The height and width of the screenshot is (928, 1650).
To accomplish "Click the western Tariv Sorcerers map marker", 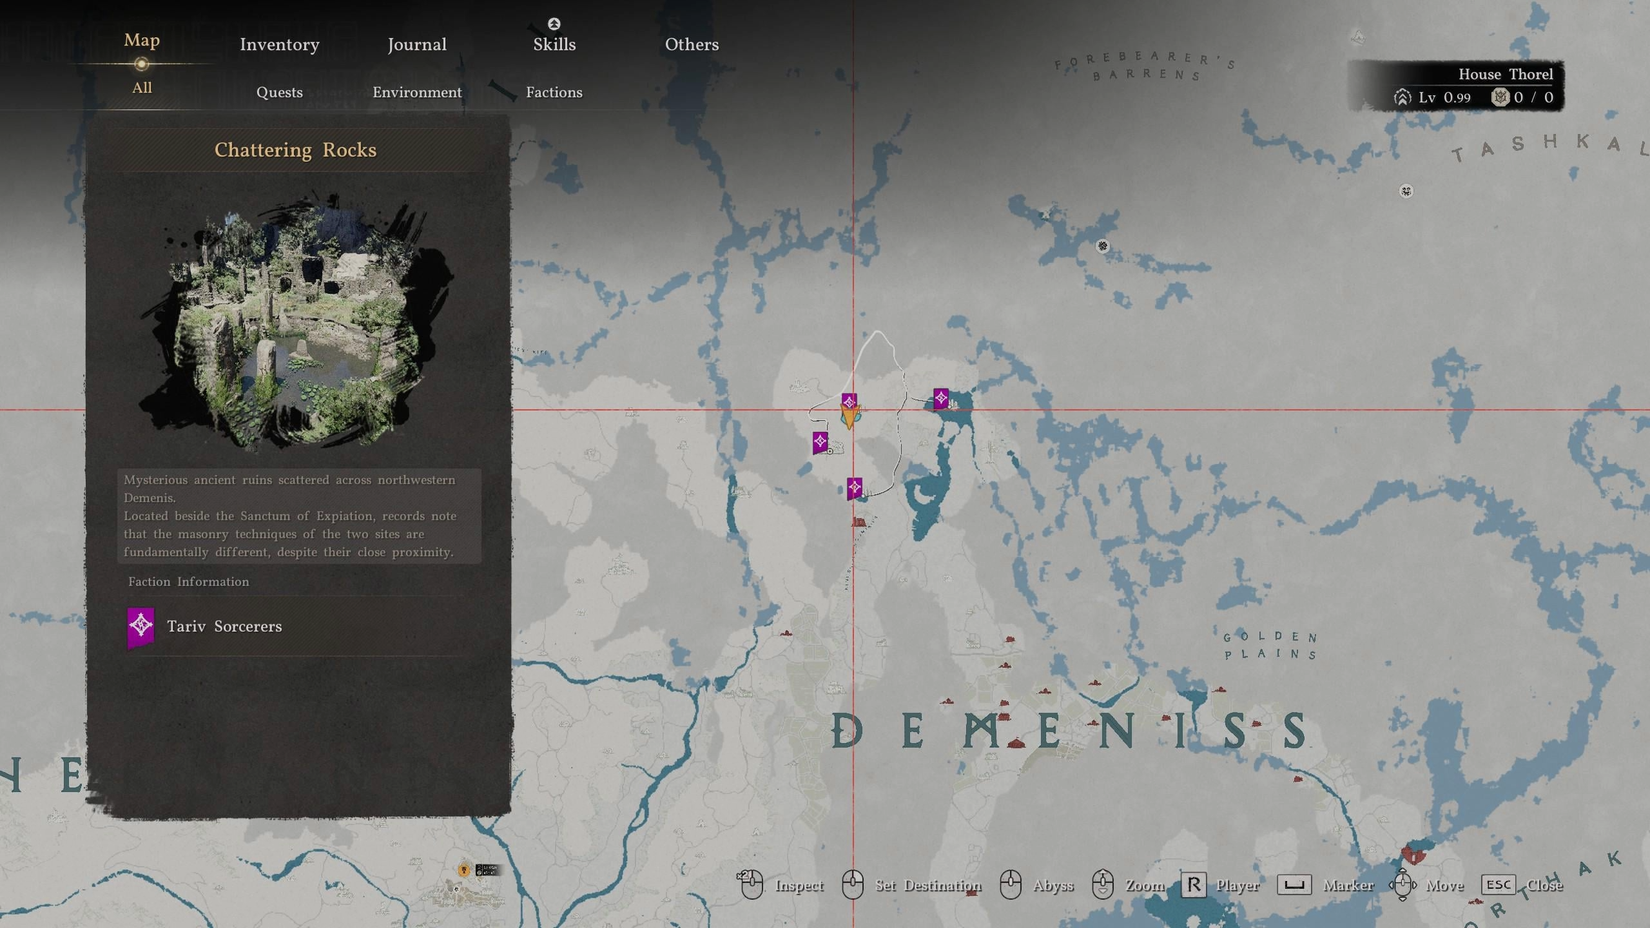I will click(820, 440).
